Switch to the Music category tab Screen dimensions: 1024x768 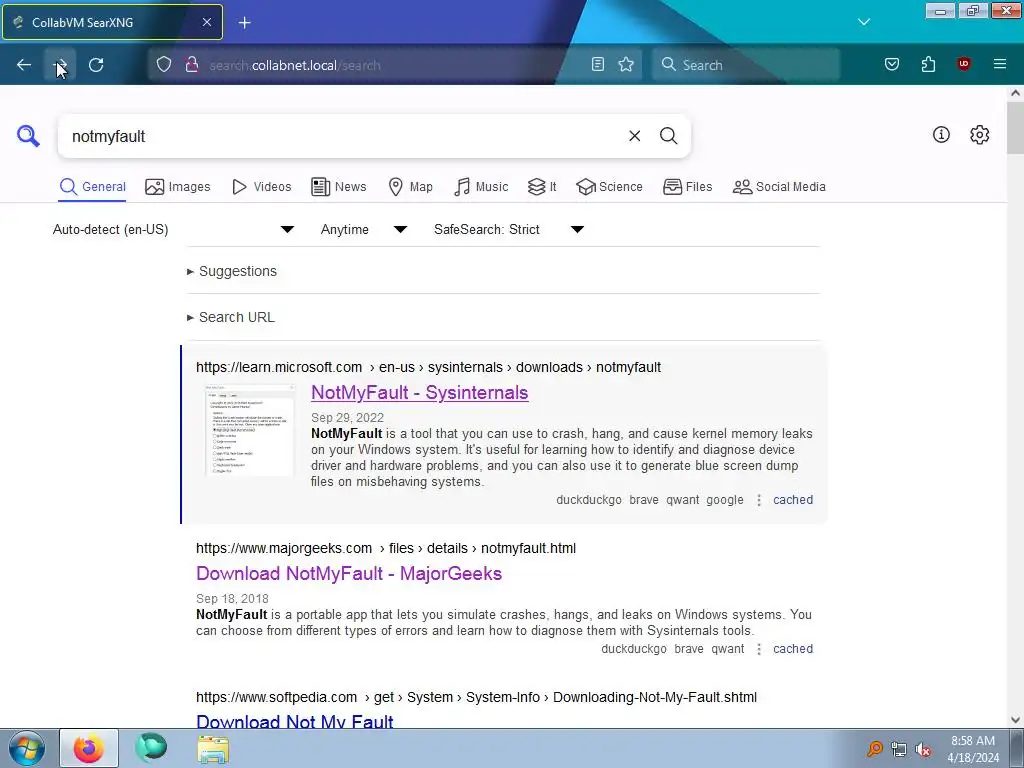click(481, 187)
